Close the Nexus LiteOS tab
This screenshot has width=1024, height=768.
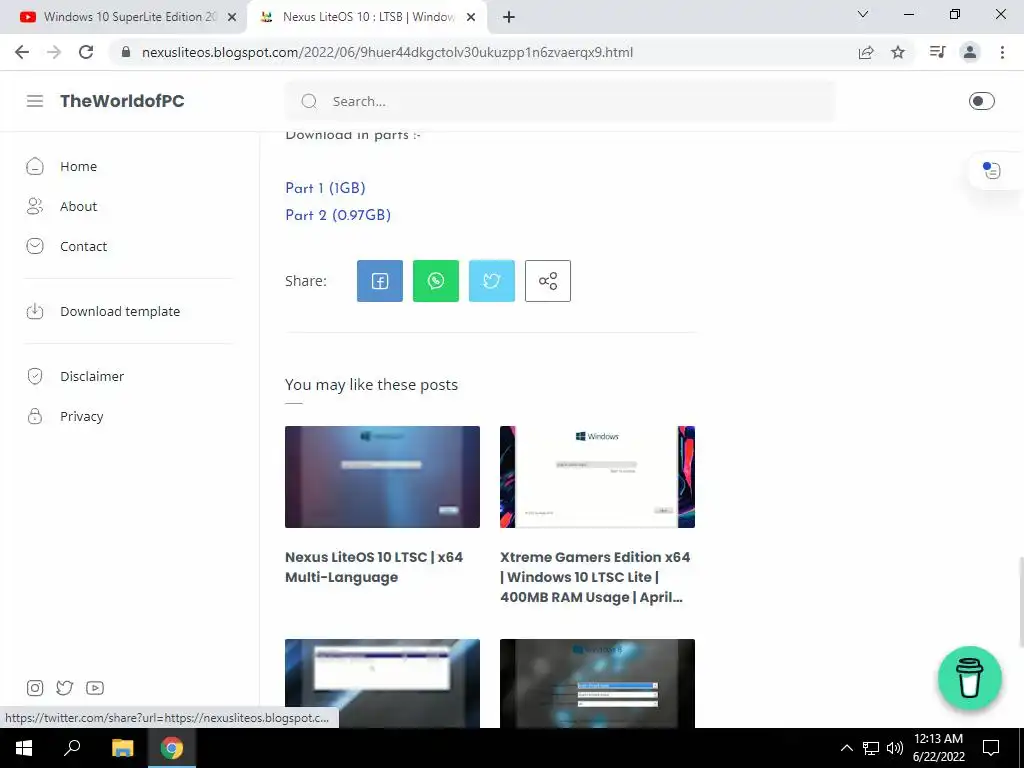click(x=471, y=18)
